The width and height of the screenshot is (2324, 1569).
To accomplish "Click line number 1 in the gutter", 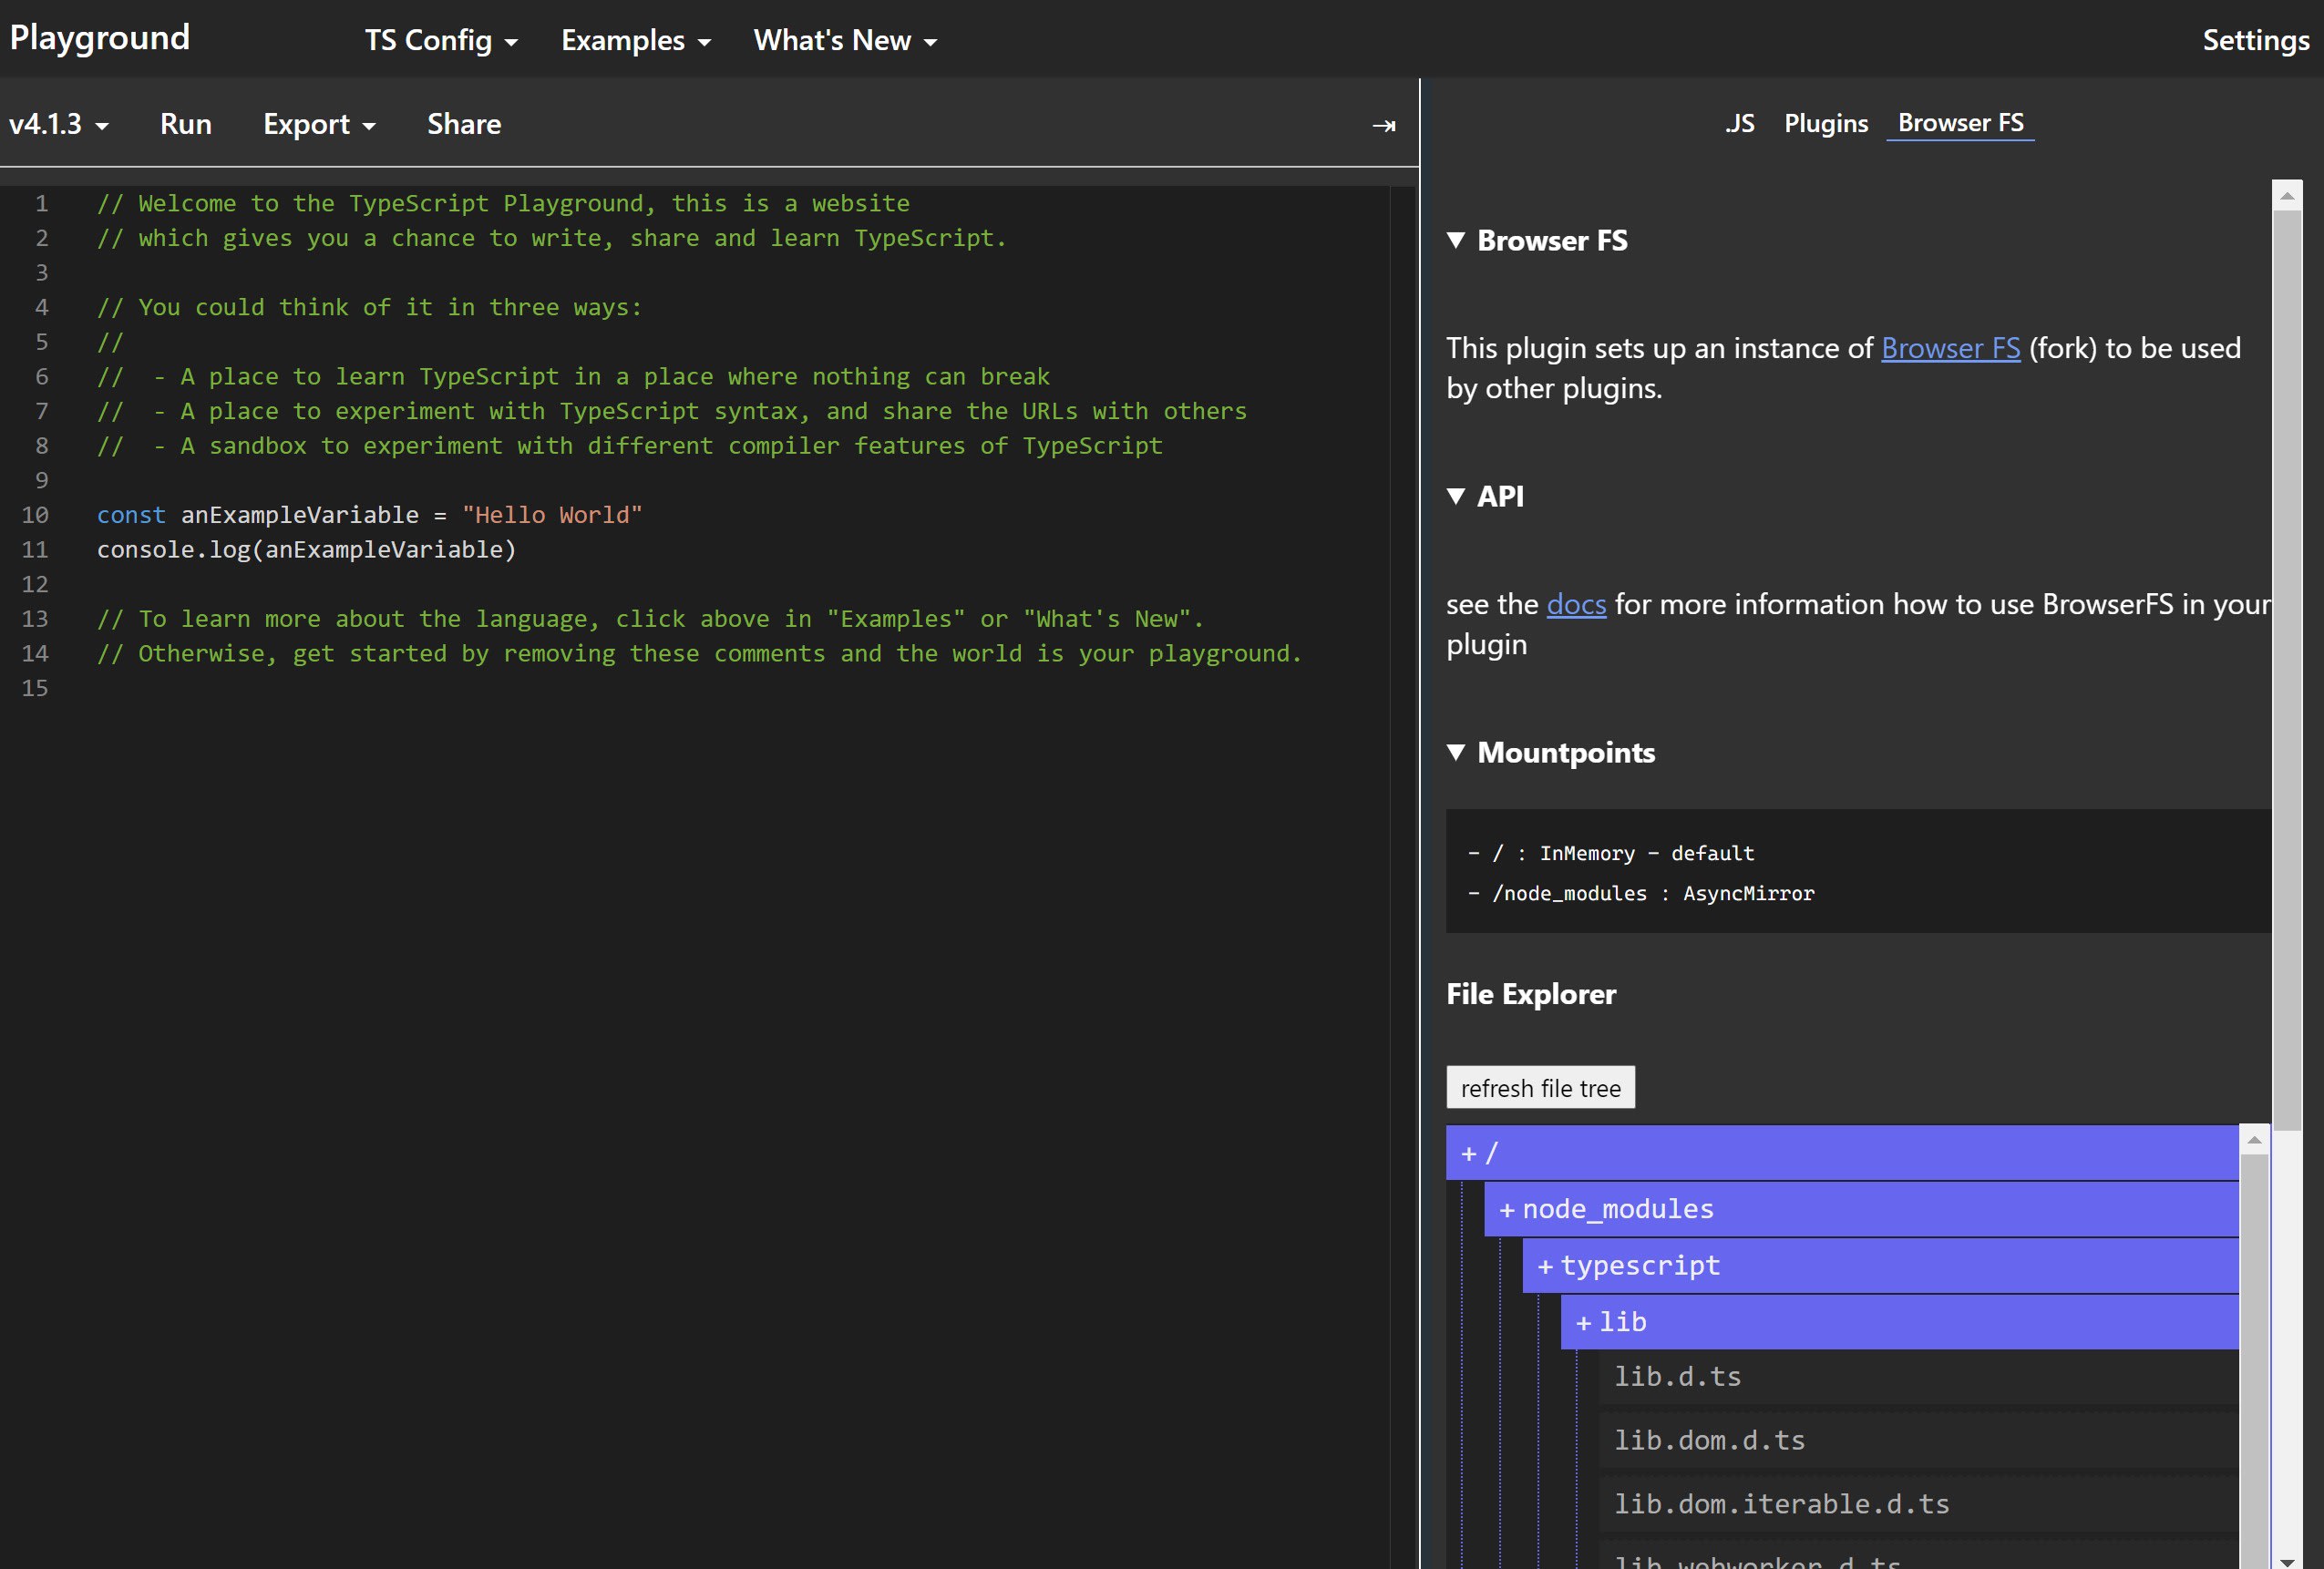I will click(x=41, y=203).
